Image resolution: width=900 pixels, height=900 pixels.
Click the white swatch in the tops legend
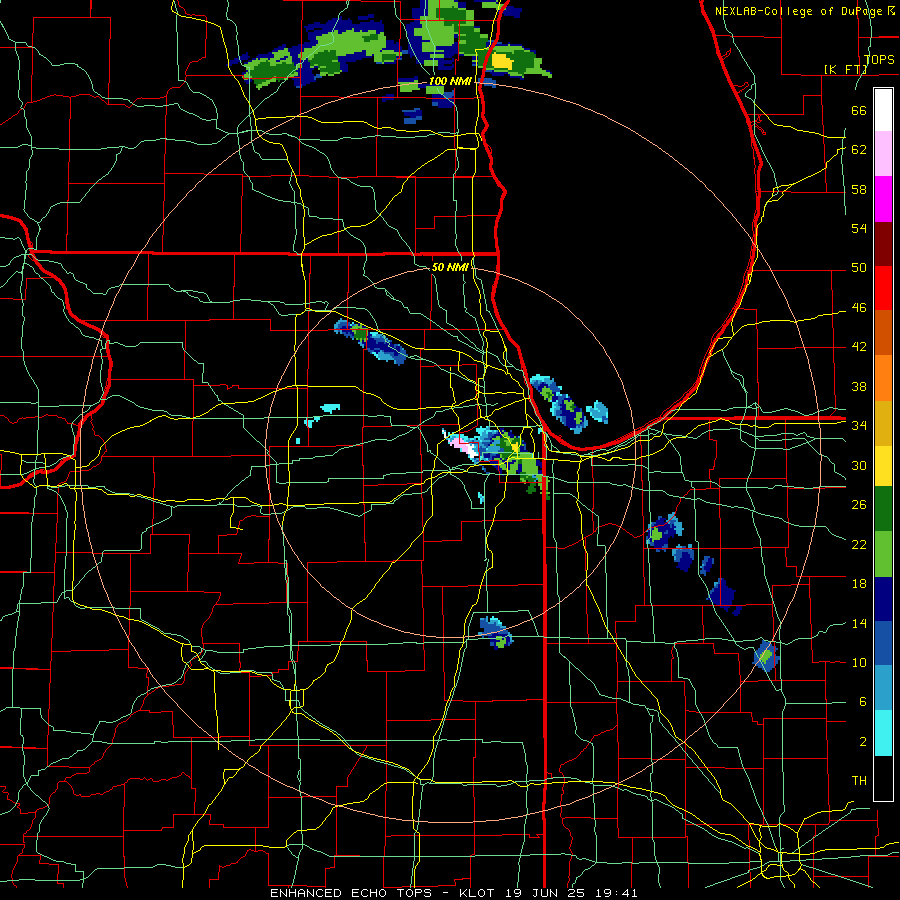click(x=883, y=110)
